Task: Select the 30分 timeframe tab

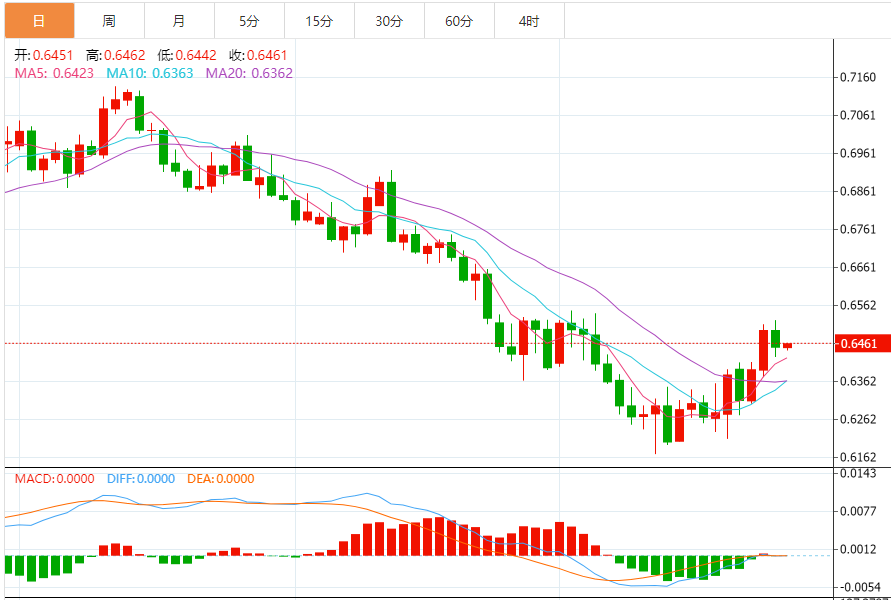Action: (389, 21)
